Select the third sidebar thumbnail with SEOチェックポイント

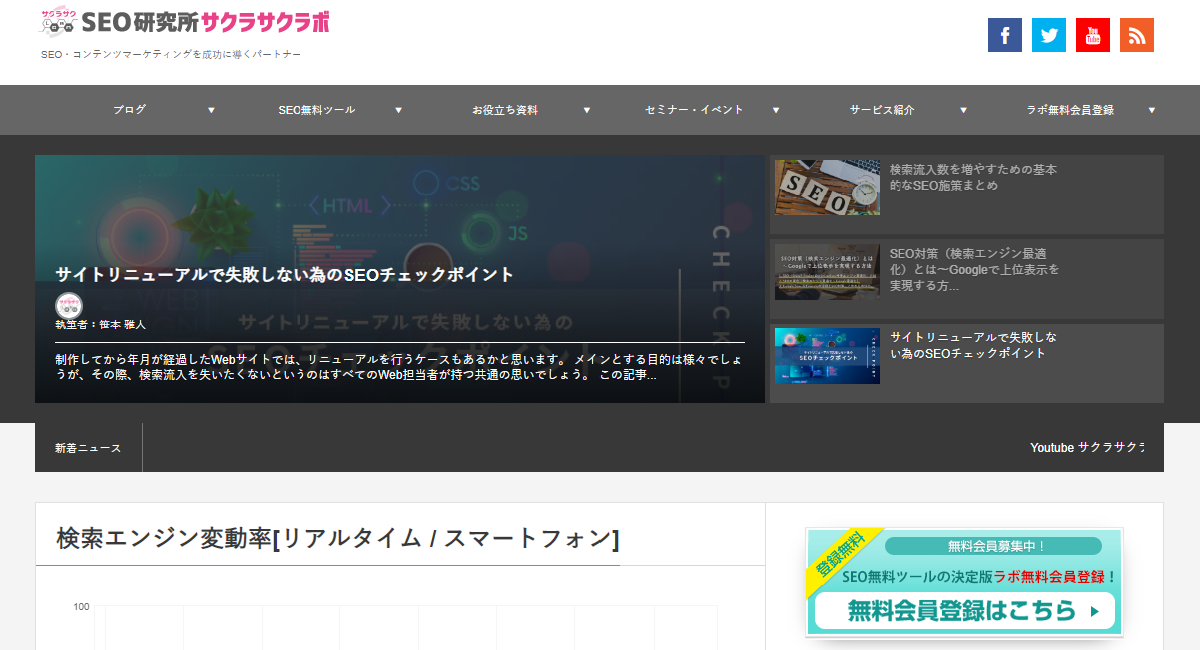(827, 356)
